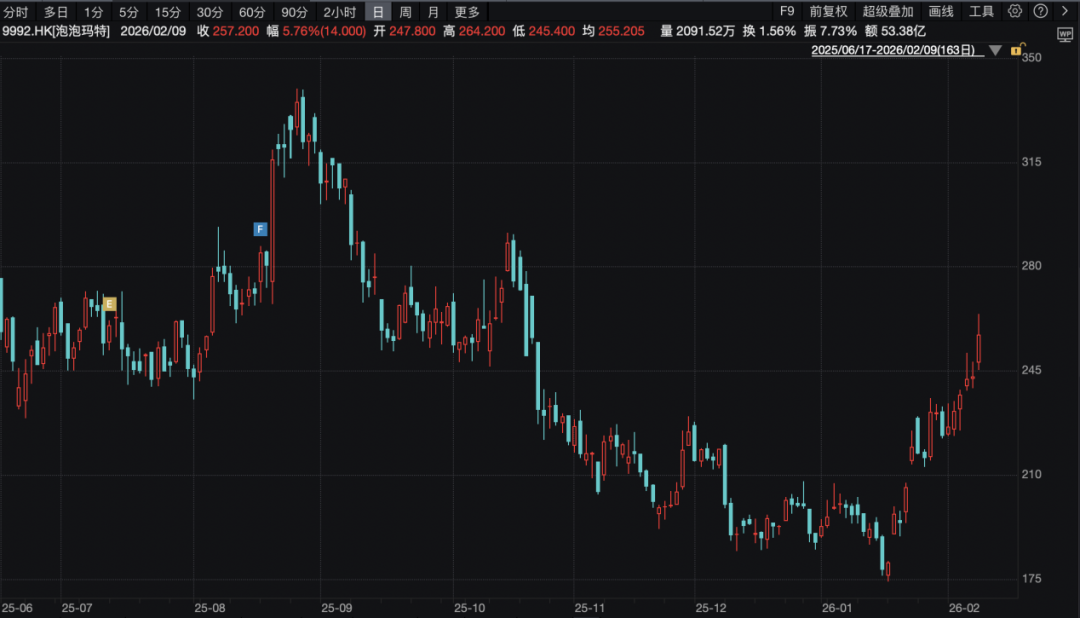Select the 15分 interval tab
Image resolution: width=1080 pixels, height=618 pixels.
point(167,12)
